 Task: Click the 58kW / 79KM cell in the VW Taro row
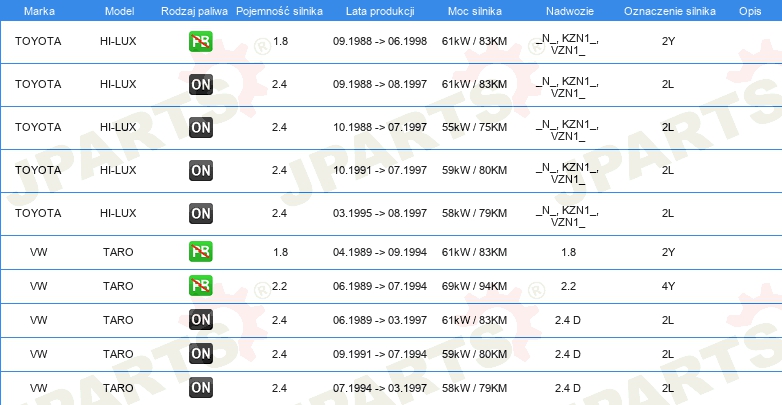pyautogui.click(x=474, y=388)
